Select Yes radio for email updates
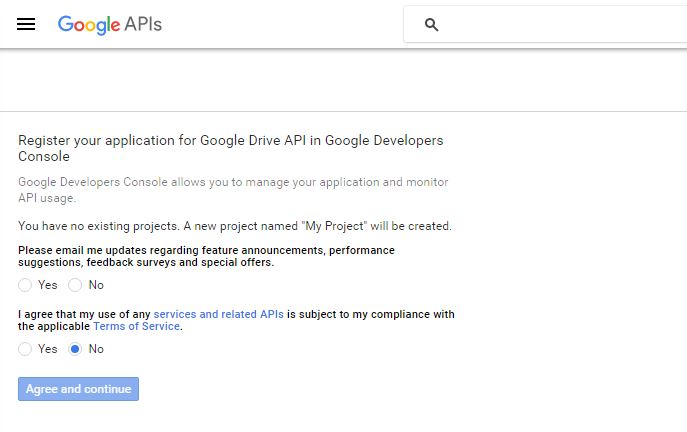Image resolution: width=687 pixels, height=432 pixels. [25, 285]
